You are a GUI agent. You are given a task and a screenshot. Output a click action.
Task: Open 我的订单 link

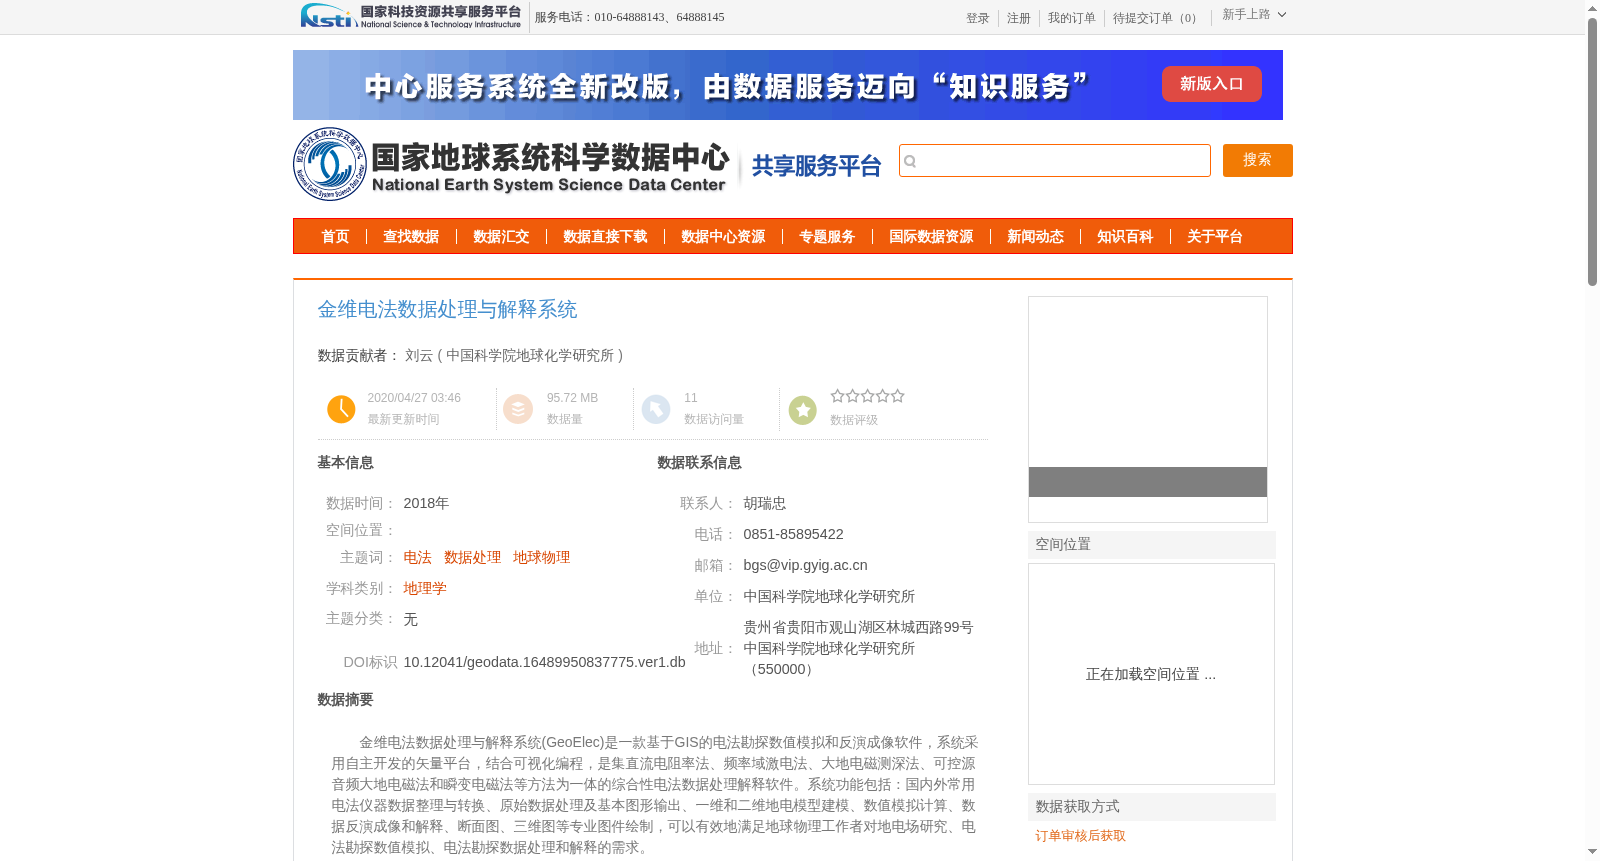pyautogui.click(x=1072, y=18)
